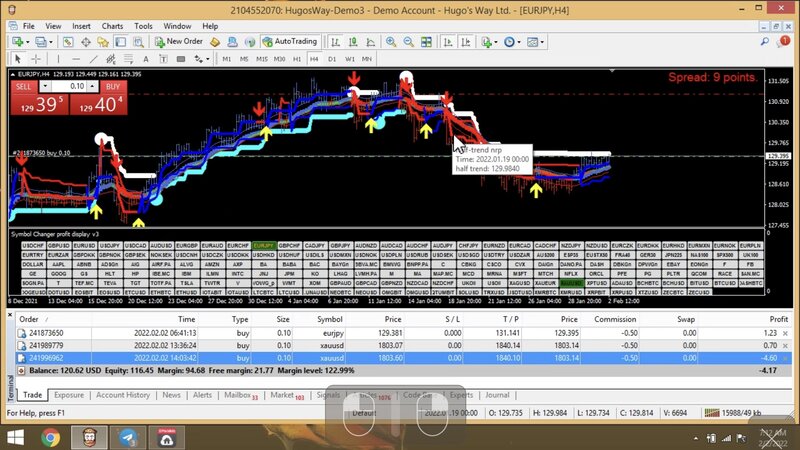800x450 pixels.
Task: Open the Telegram taskbar icon
Action: tap(128, 438)
